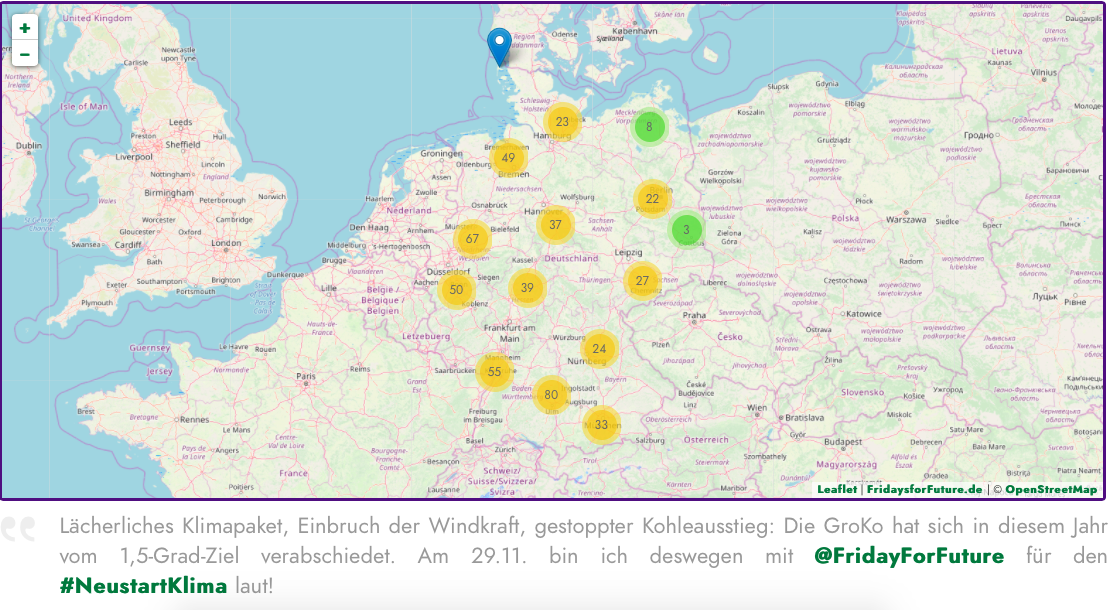Open the Leaflet attribution link

point(836,489)
